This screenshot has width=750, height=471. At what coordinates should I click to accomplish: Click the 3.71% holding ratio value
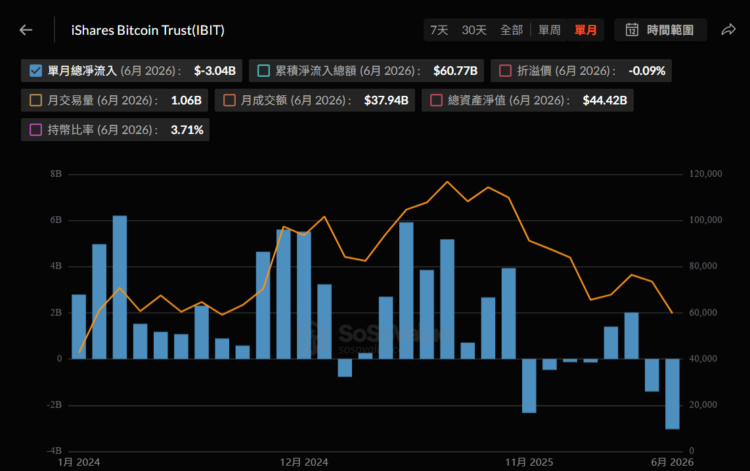click(187, 130)
